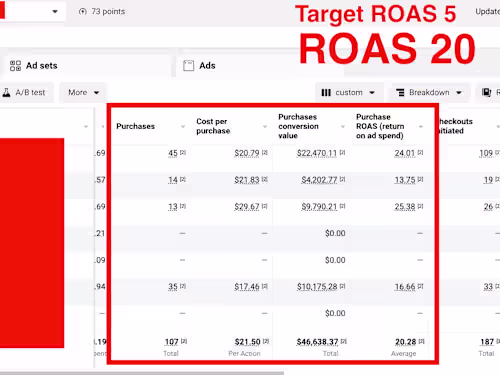Sort by Cost per purchase arrow
This screenshot has width=500, height=375.
265,126
